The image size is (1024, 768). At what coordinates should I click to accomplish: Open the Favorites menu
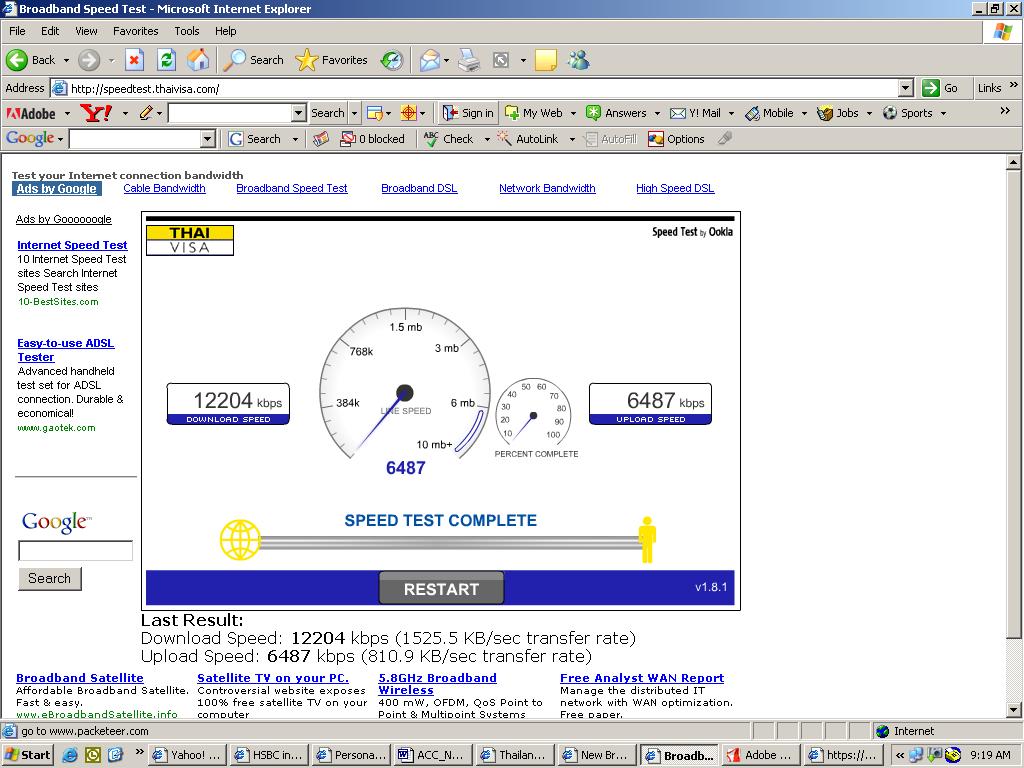135,31
